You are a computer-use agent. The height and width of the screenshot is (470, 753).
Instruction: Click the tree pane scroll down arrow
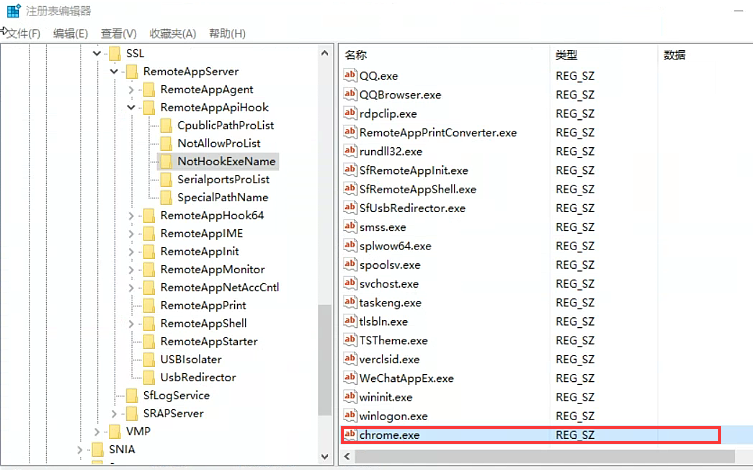325,457
